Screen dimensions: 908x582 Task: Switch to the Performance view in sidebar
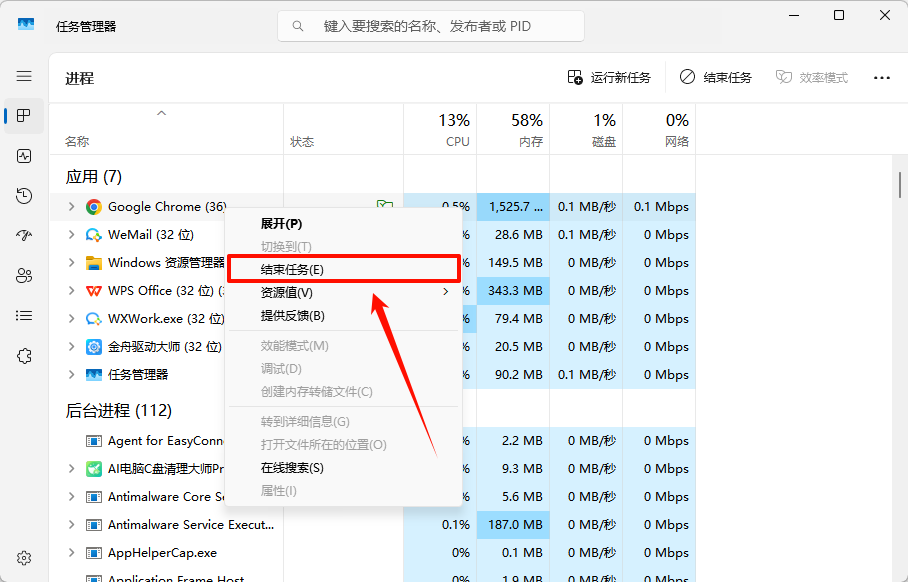pyautogui.click(x=23, y=156)
